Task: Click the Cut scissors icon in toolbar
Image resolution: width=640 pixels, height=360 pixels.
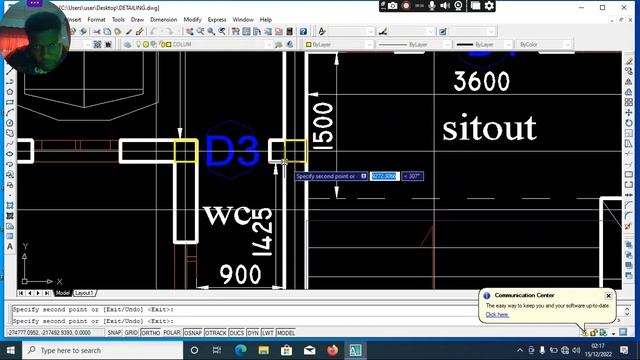Action: [x=97, y=31]
